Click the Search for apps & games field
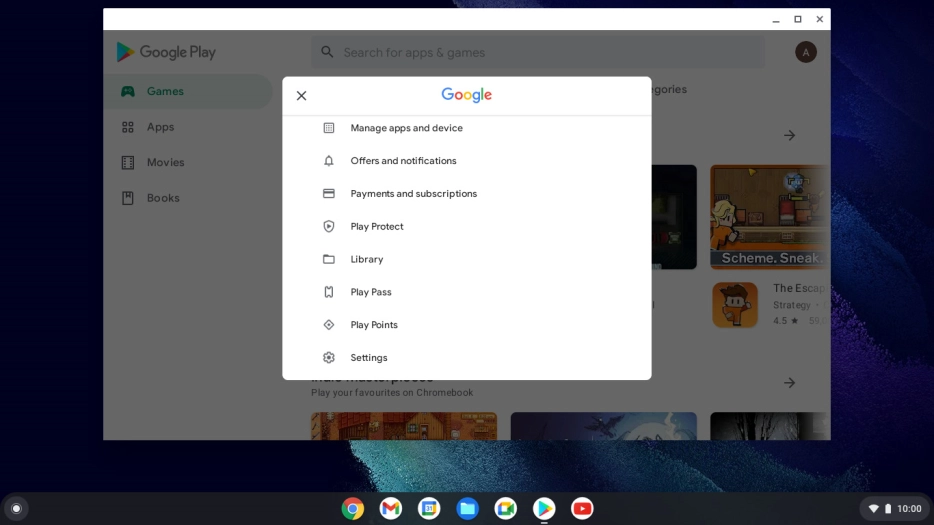 538,52
